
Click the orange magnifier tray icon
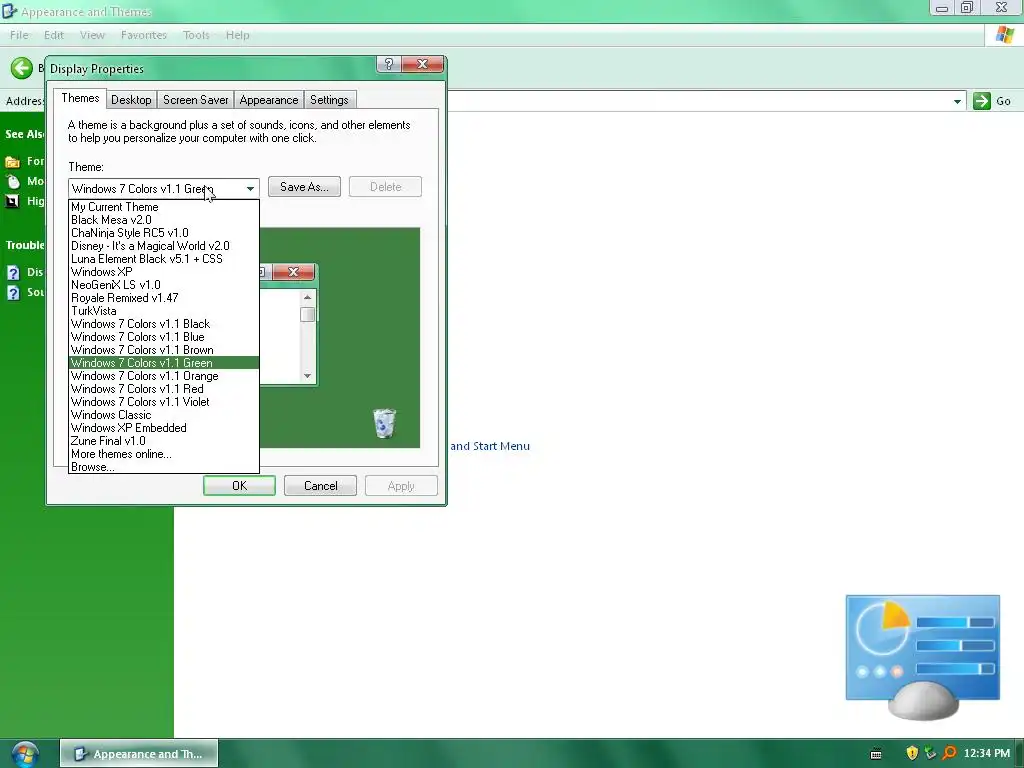click(x=949, y=754)
